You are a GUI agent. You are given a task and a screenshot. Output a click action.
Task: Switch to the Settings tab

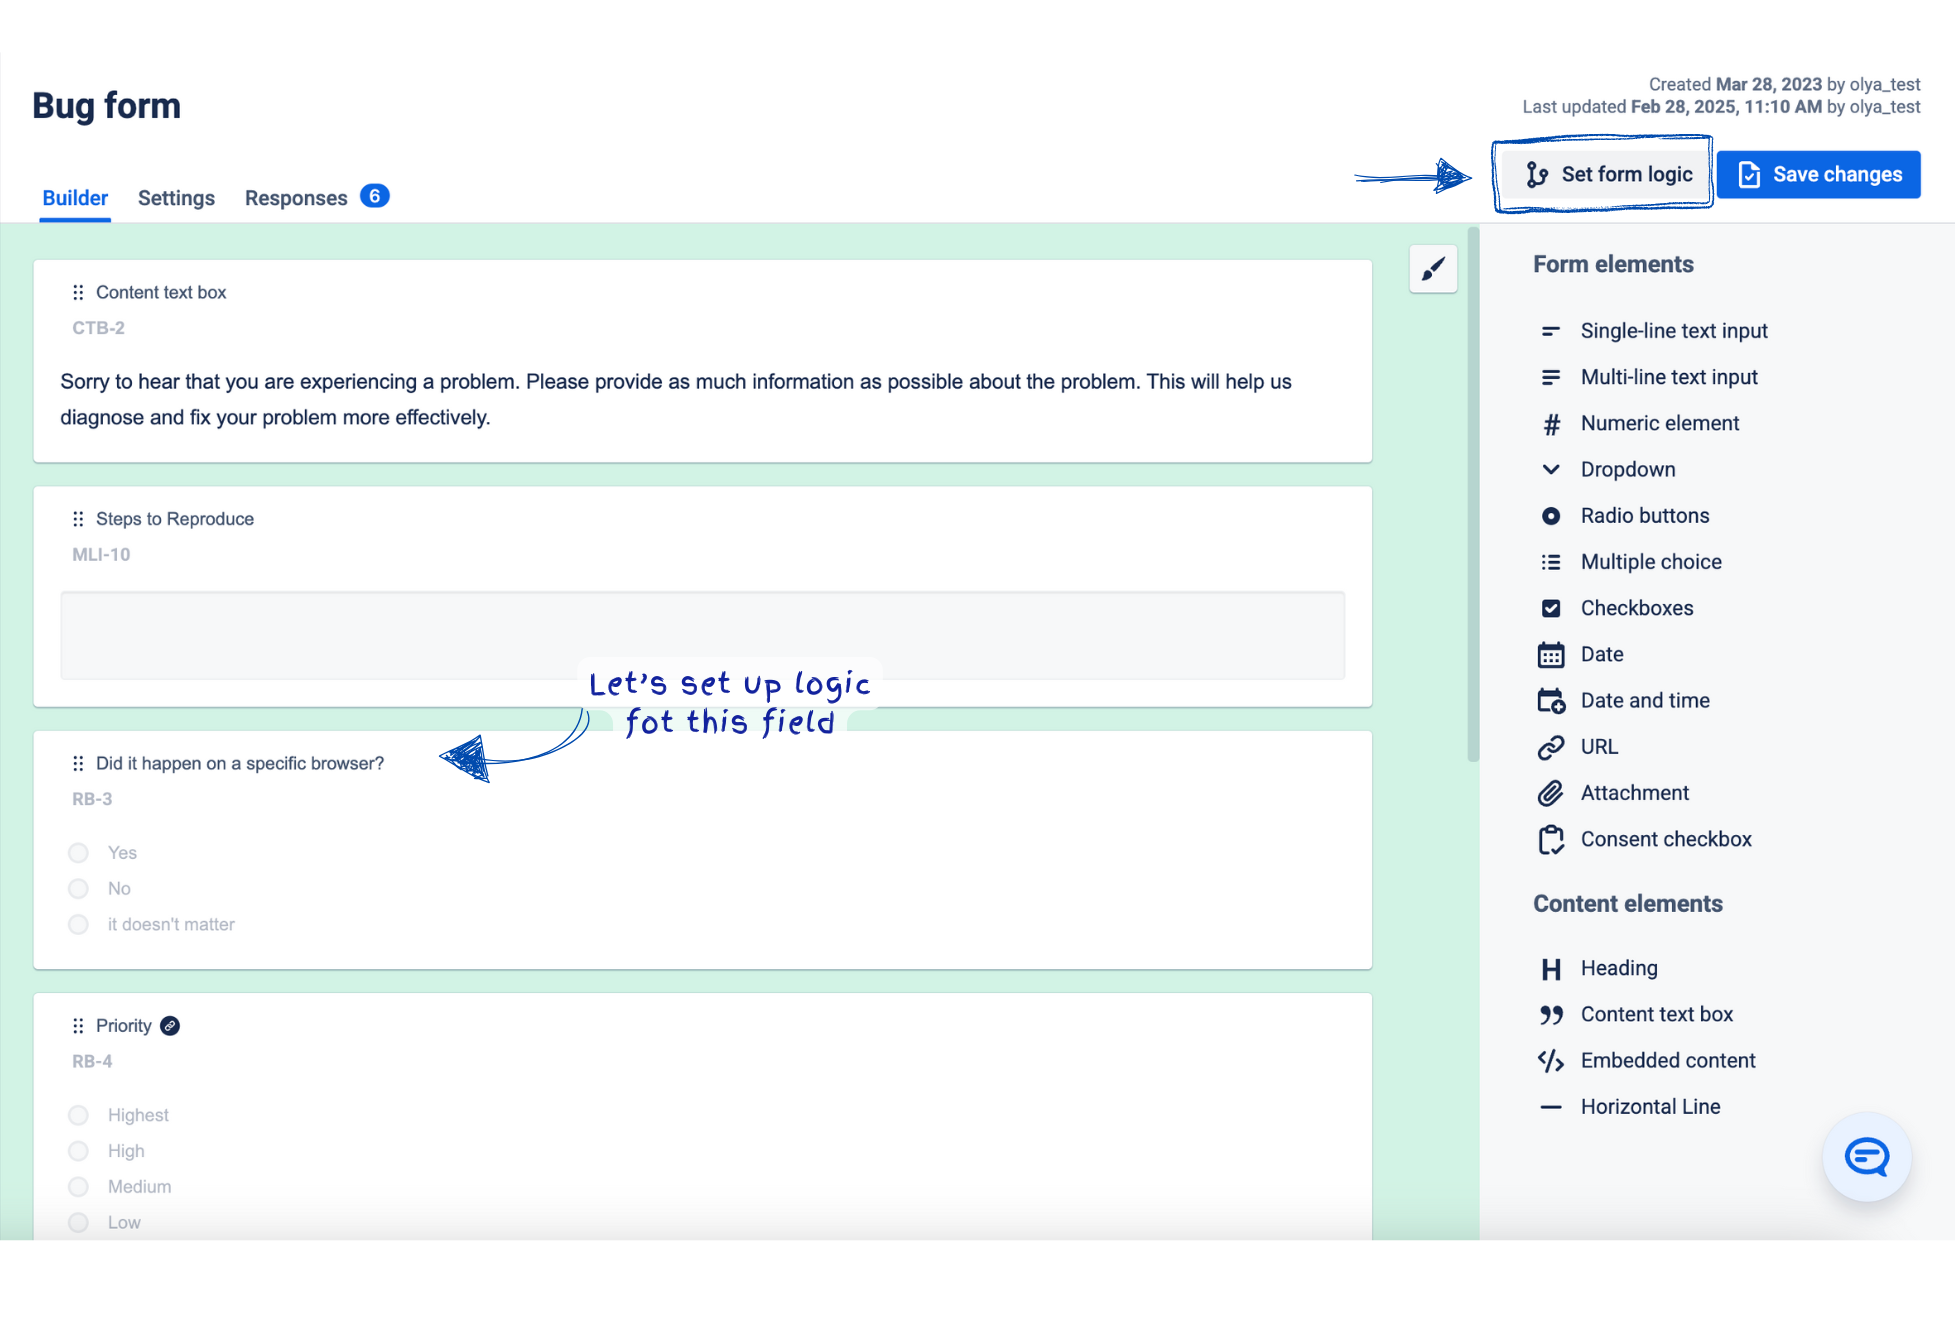[176, 198]
